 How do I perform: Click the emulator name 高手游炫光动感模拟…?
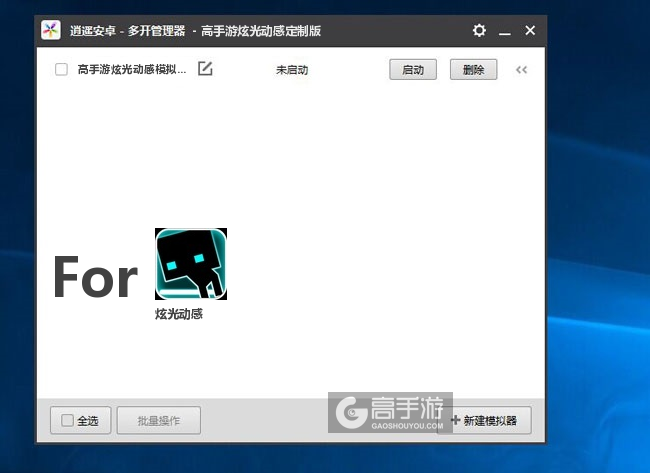click(x=132, y=69)
